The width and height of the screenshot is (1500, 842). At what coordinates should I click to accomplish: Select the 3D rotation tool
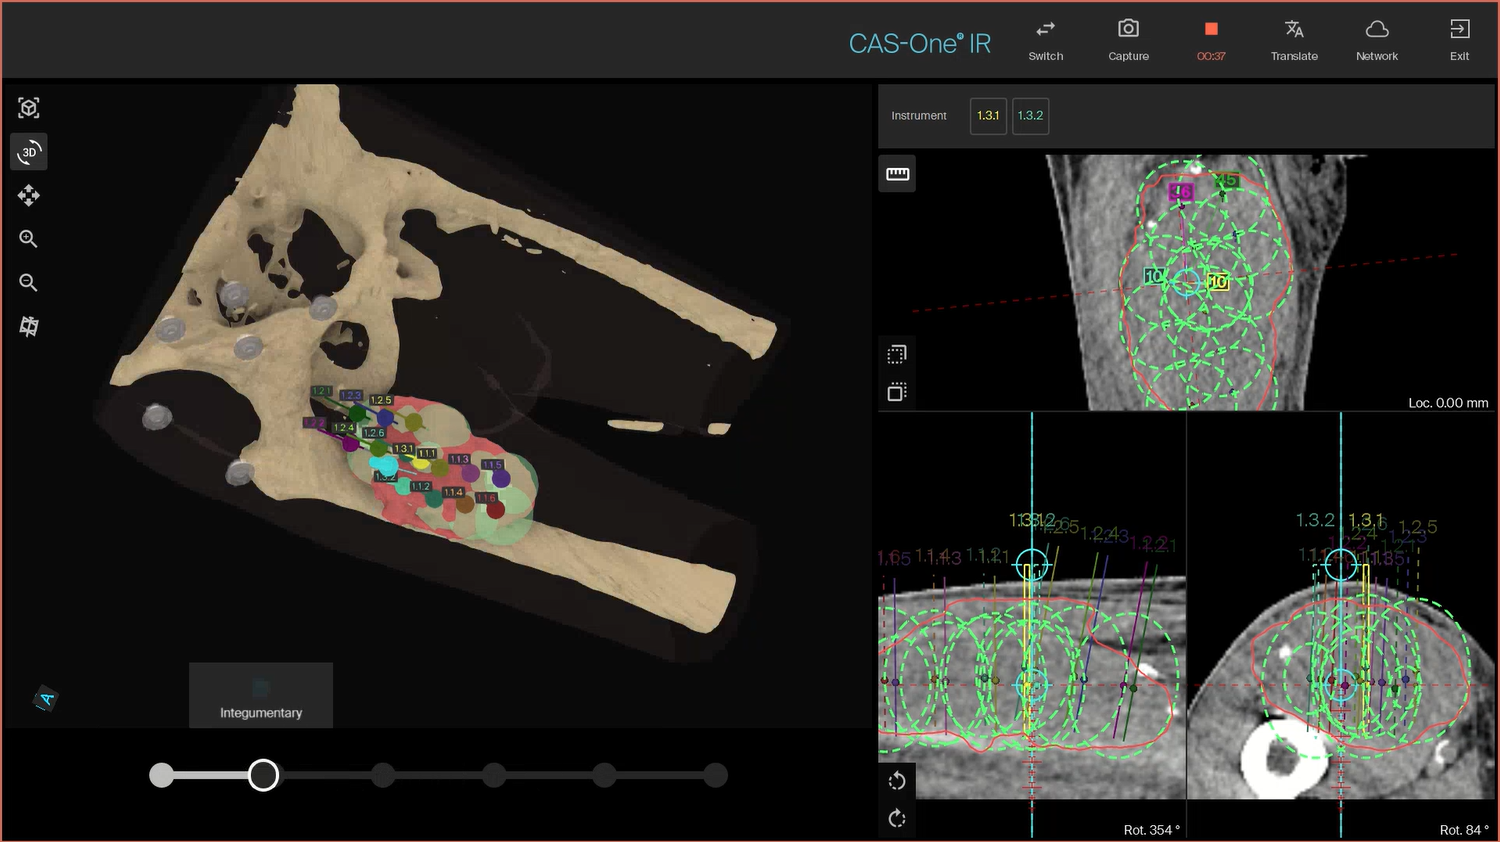point(28,152)
